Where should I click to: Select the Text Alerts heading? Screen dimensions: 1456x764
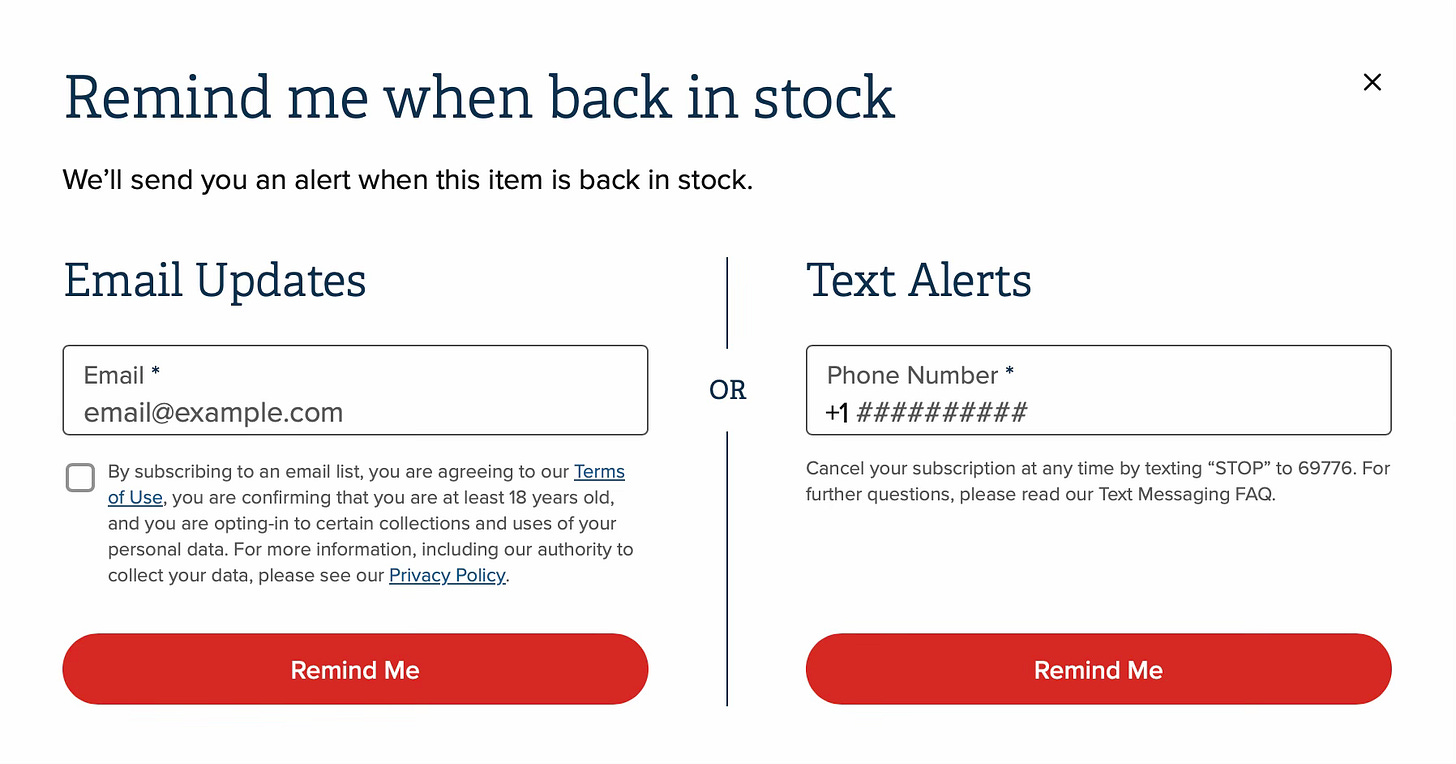(918, 280)
